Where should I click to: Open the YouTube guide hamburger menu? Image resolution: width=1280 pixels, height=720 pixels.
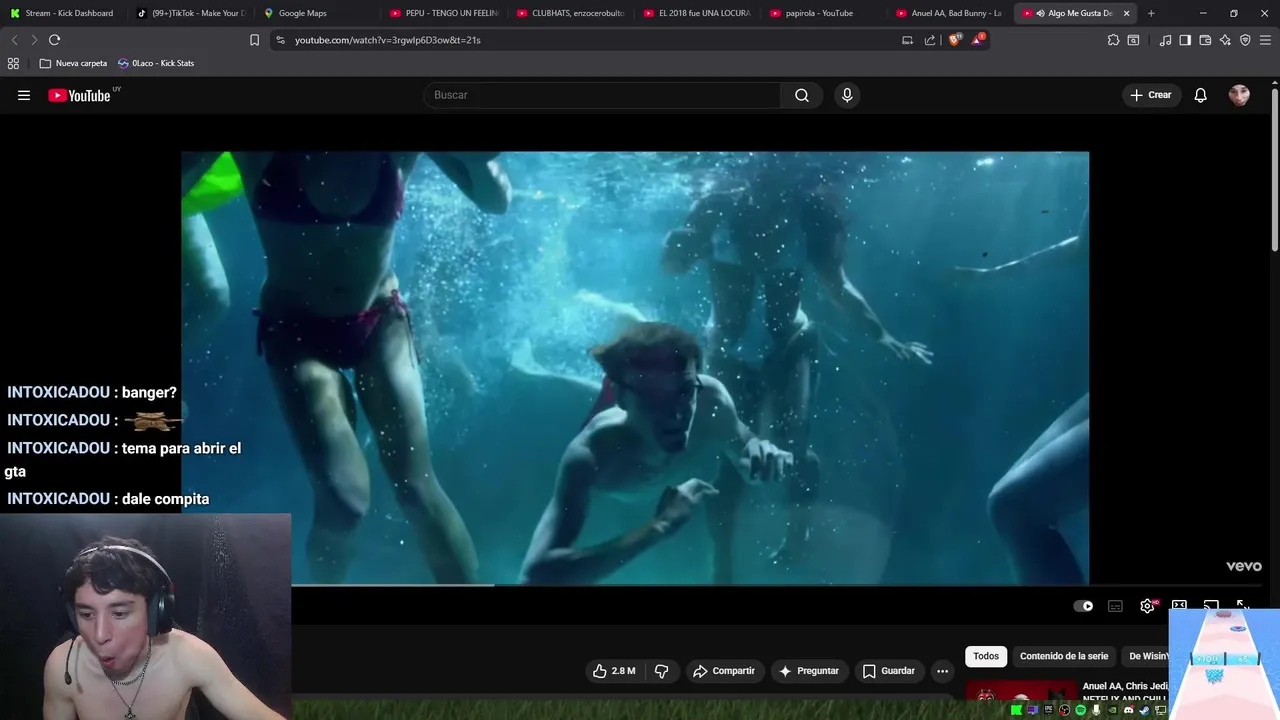pyautogui.click(x=24, y=95)
